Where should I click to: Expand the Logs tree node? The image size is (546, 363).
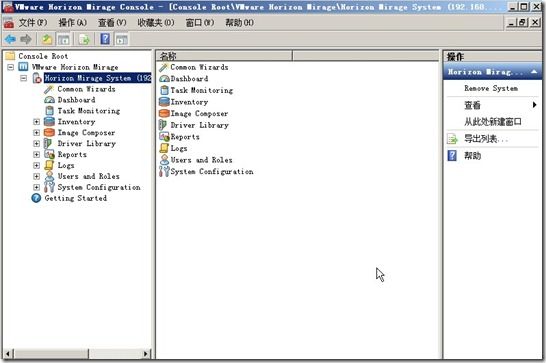tap(37, 165)
